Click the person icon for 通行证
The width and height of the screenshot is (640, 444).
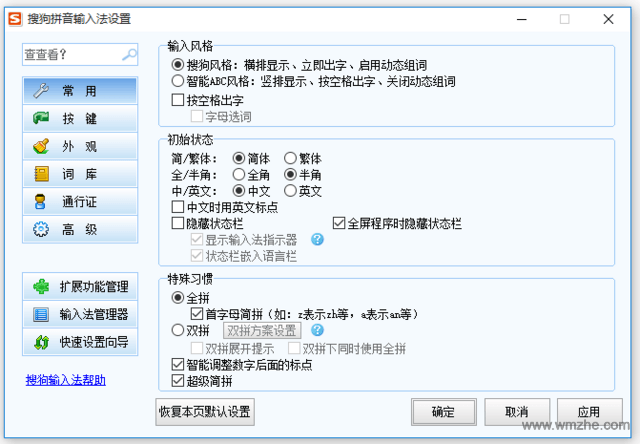[x=40, y=202]
